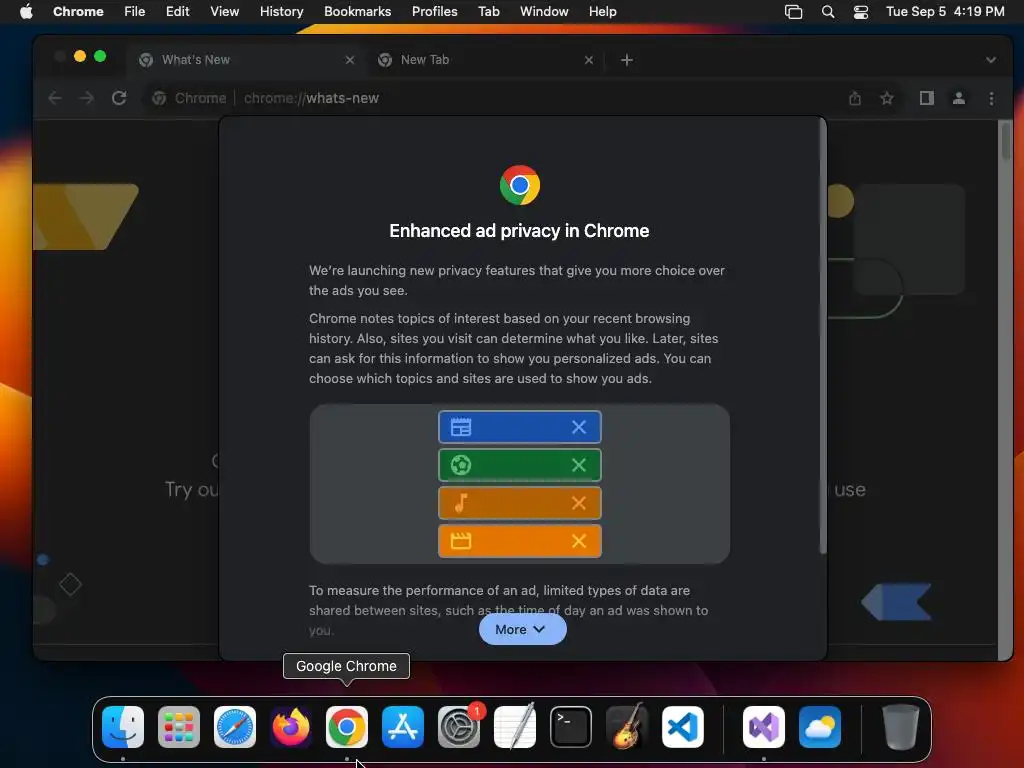Launch Visual Studio Code from the Dock

[682, 727]
